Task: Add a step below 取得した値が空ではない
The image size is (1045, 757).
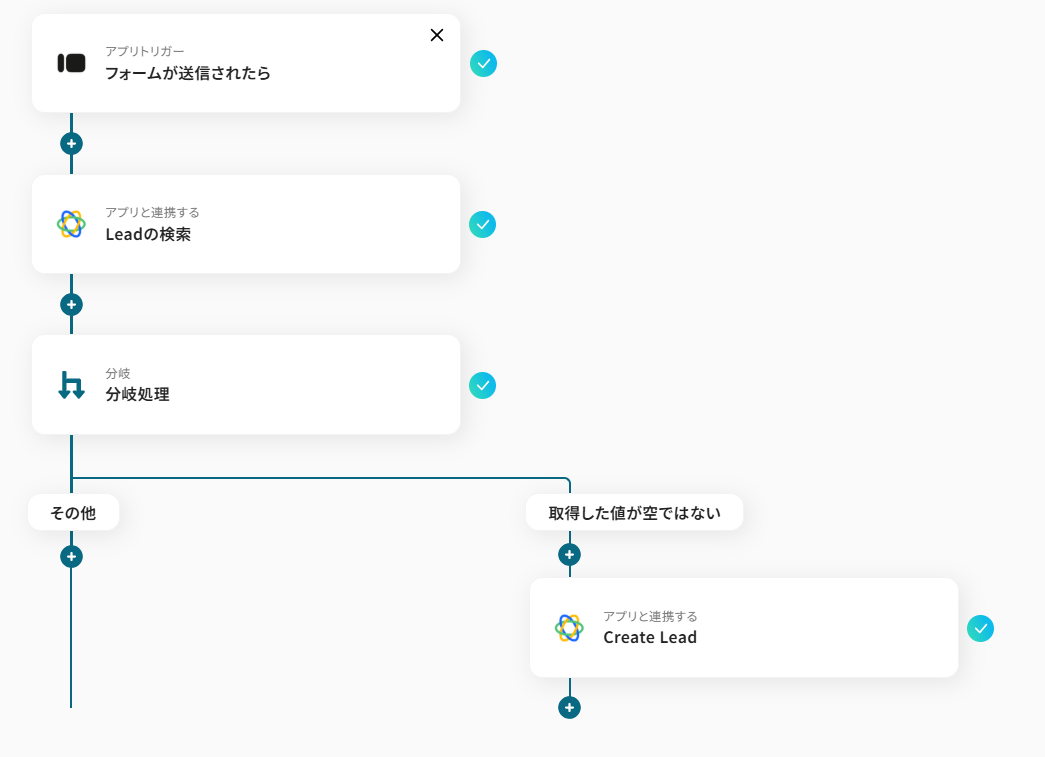Action: click(569, 554)
